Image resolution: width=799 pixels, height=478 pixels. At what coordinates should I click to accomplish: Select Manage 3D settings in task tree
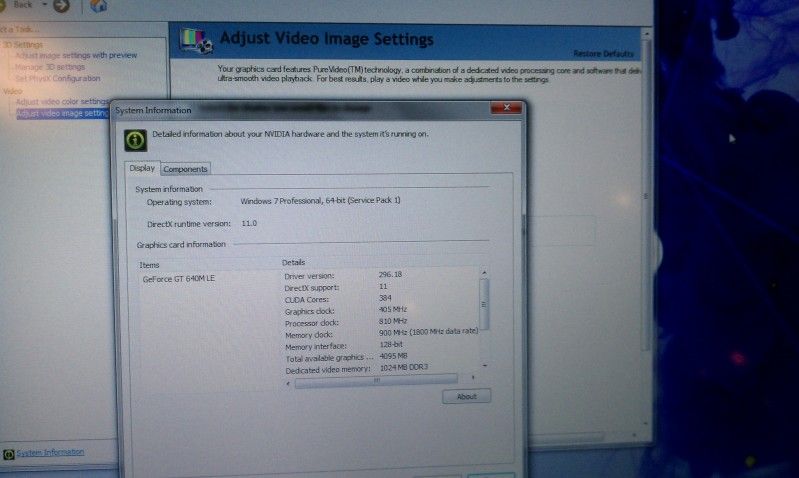[50, 67]
